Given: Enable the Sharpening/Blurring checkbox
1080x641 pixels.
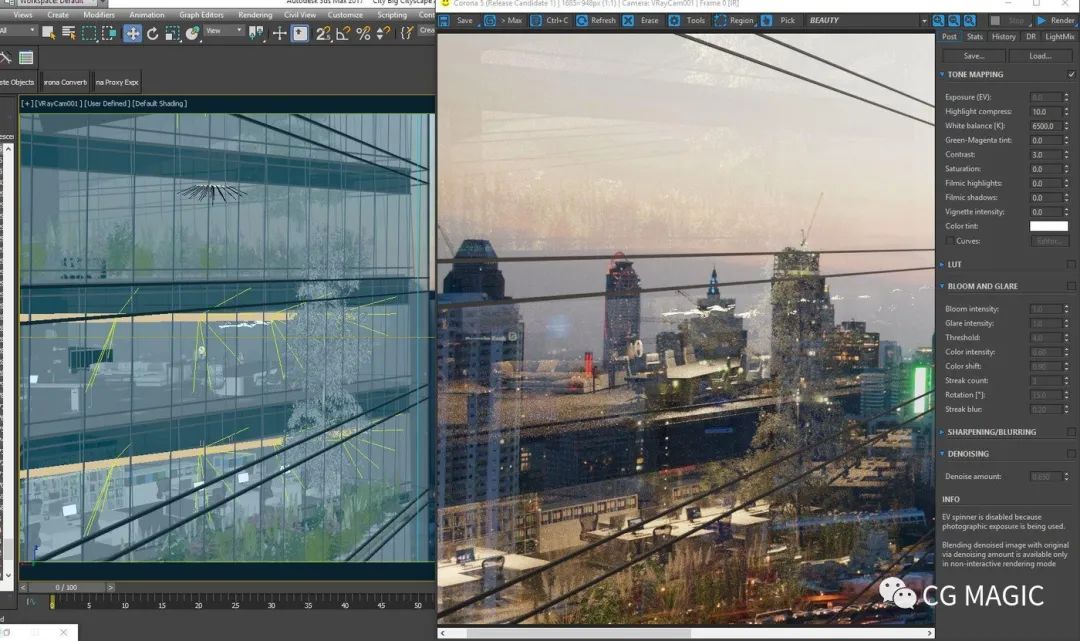Looking at the screenshot, I should (x=1071, y=432).
